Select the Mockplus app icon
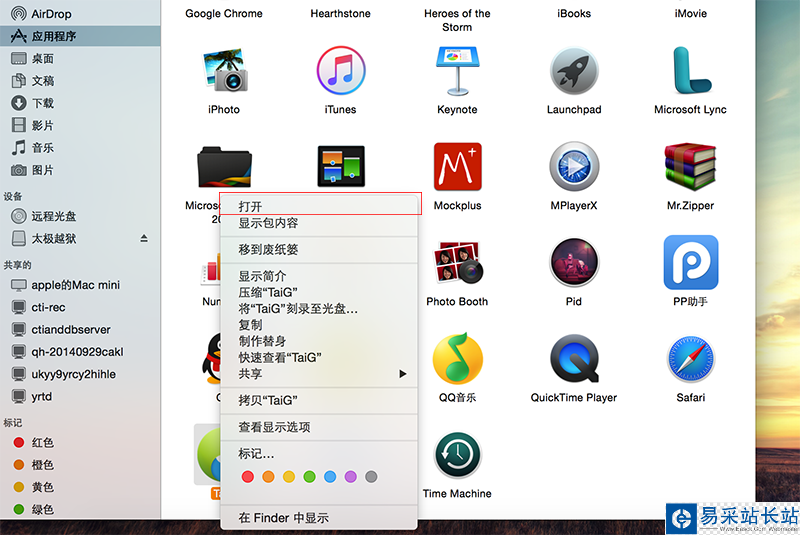 (x=457, y=166)
